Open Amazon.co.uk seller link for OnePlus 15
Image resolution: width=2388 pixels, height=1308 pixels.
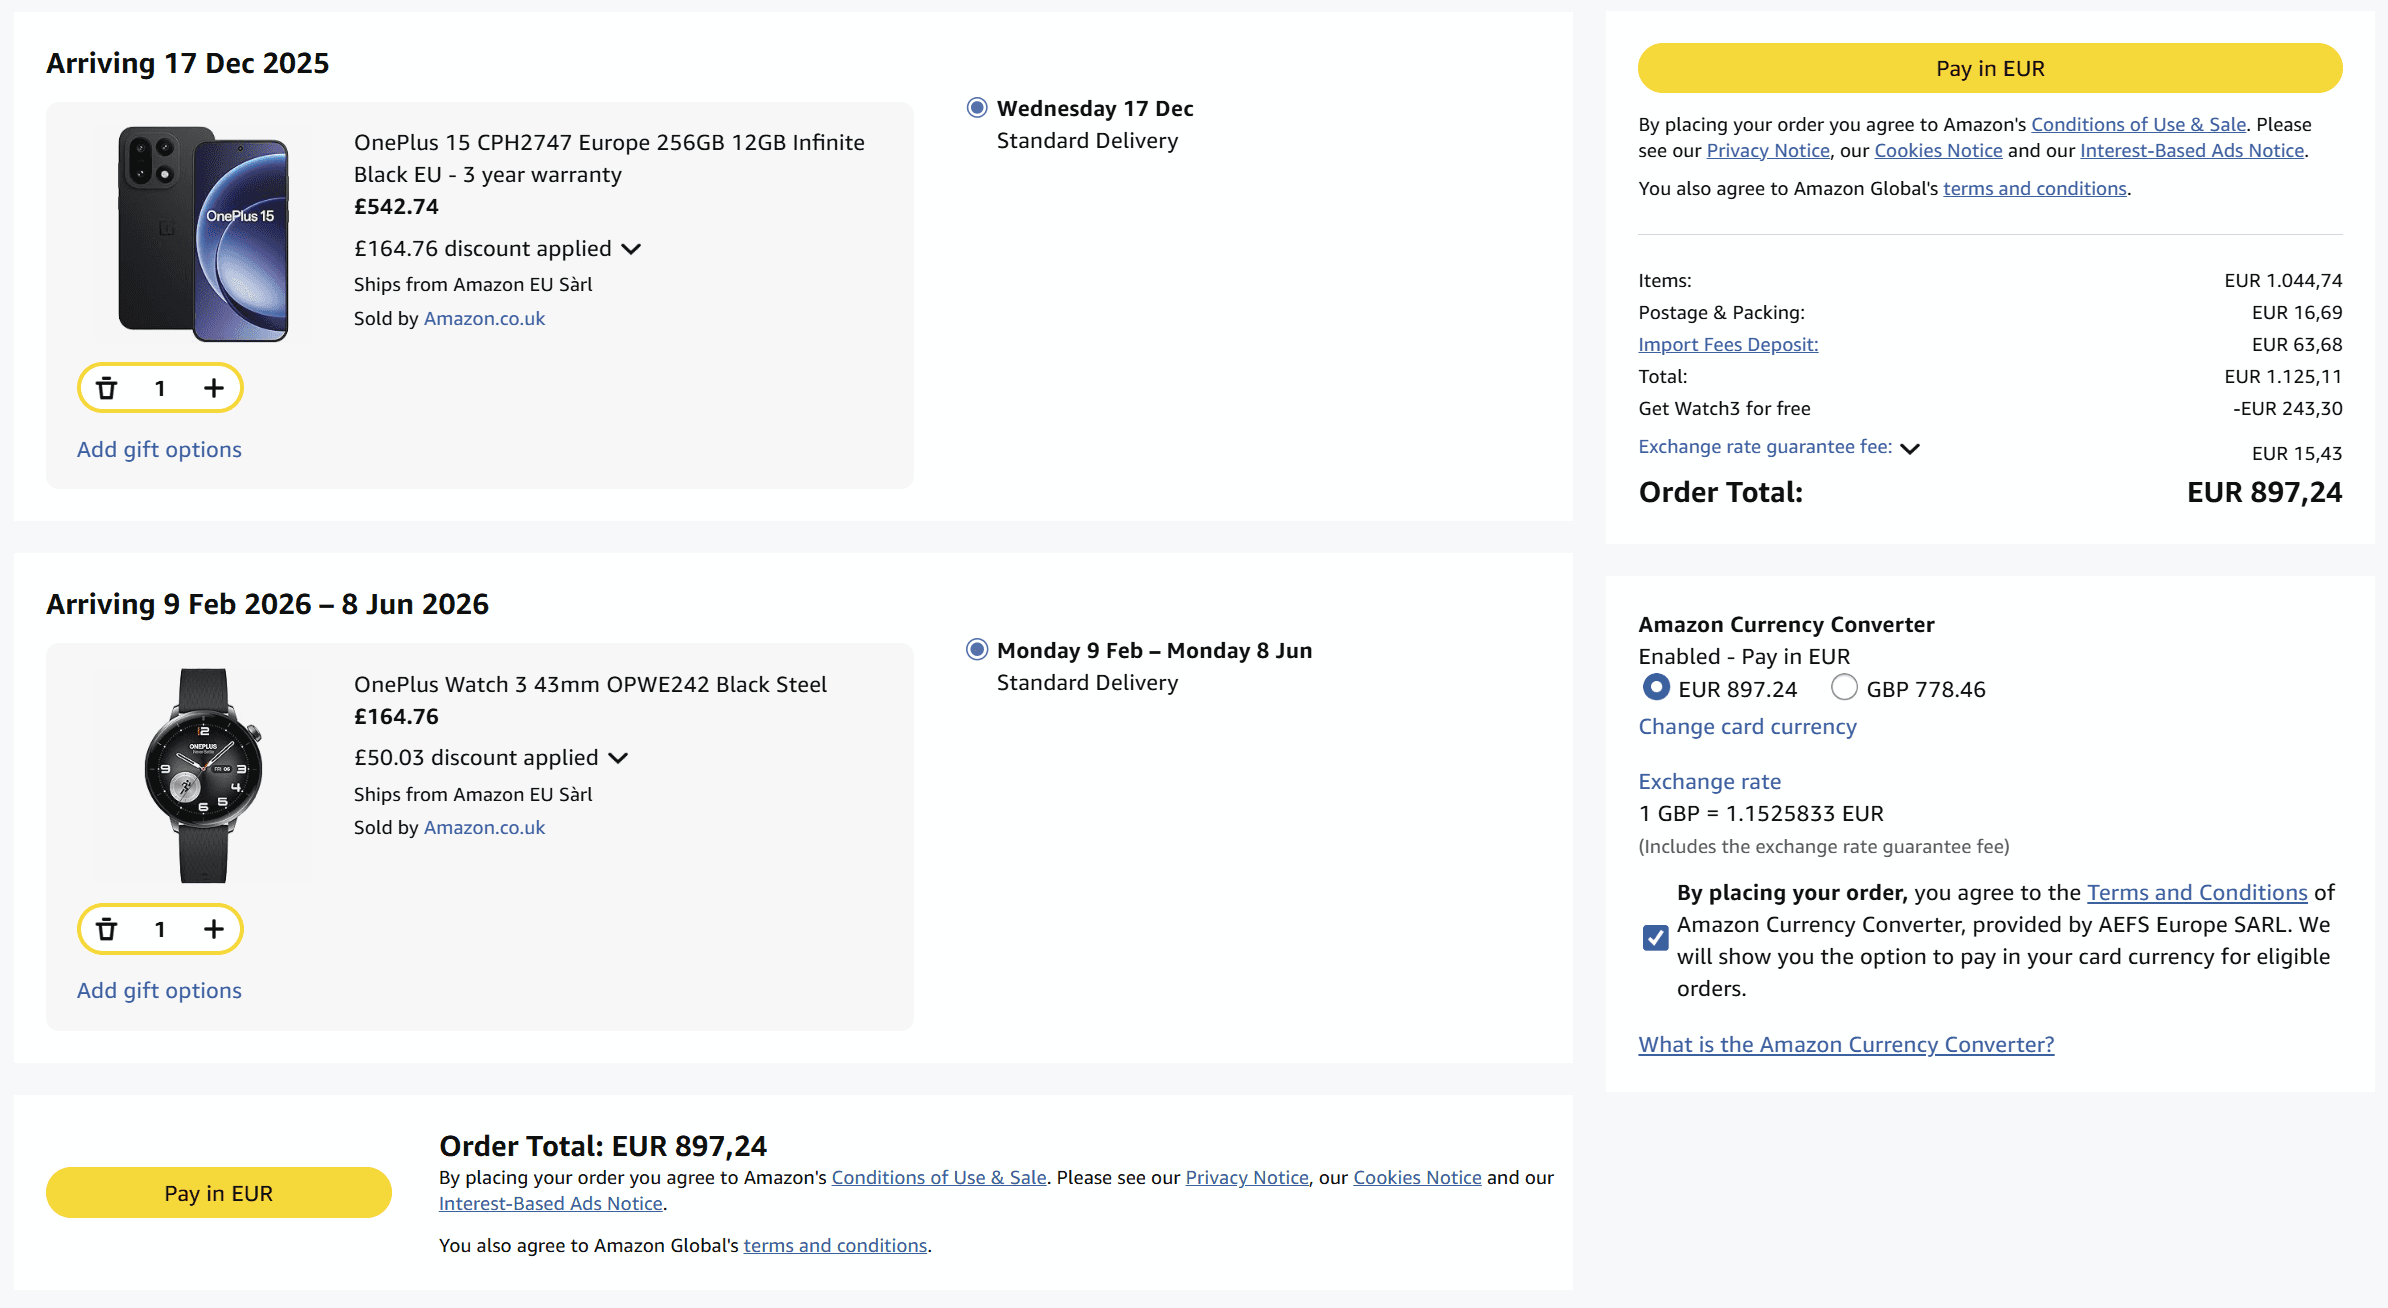click(484, 319)
